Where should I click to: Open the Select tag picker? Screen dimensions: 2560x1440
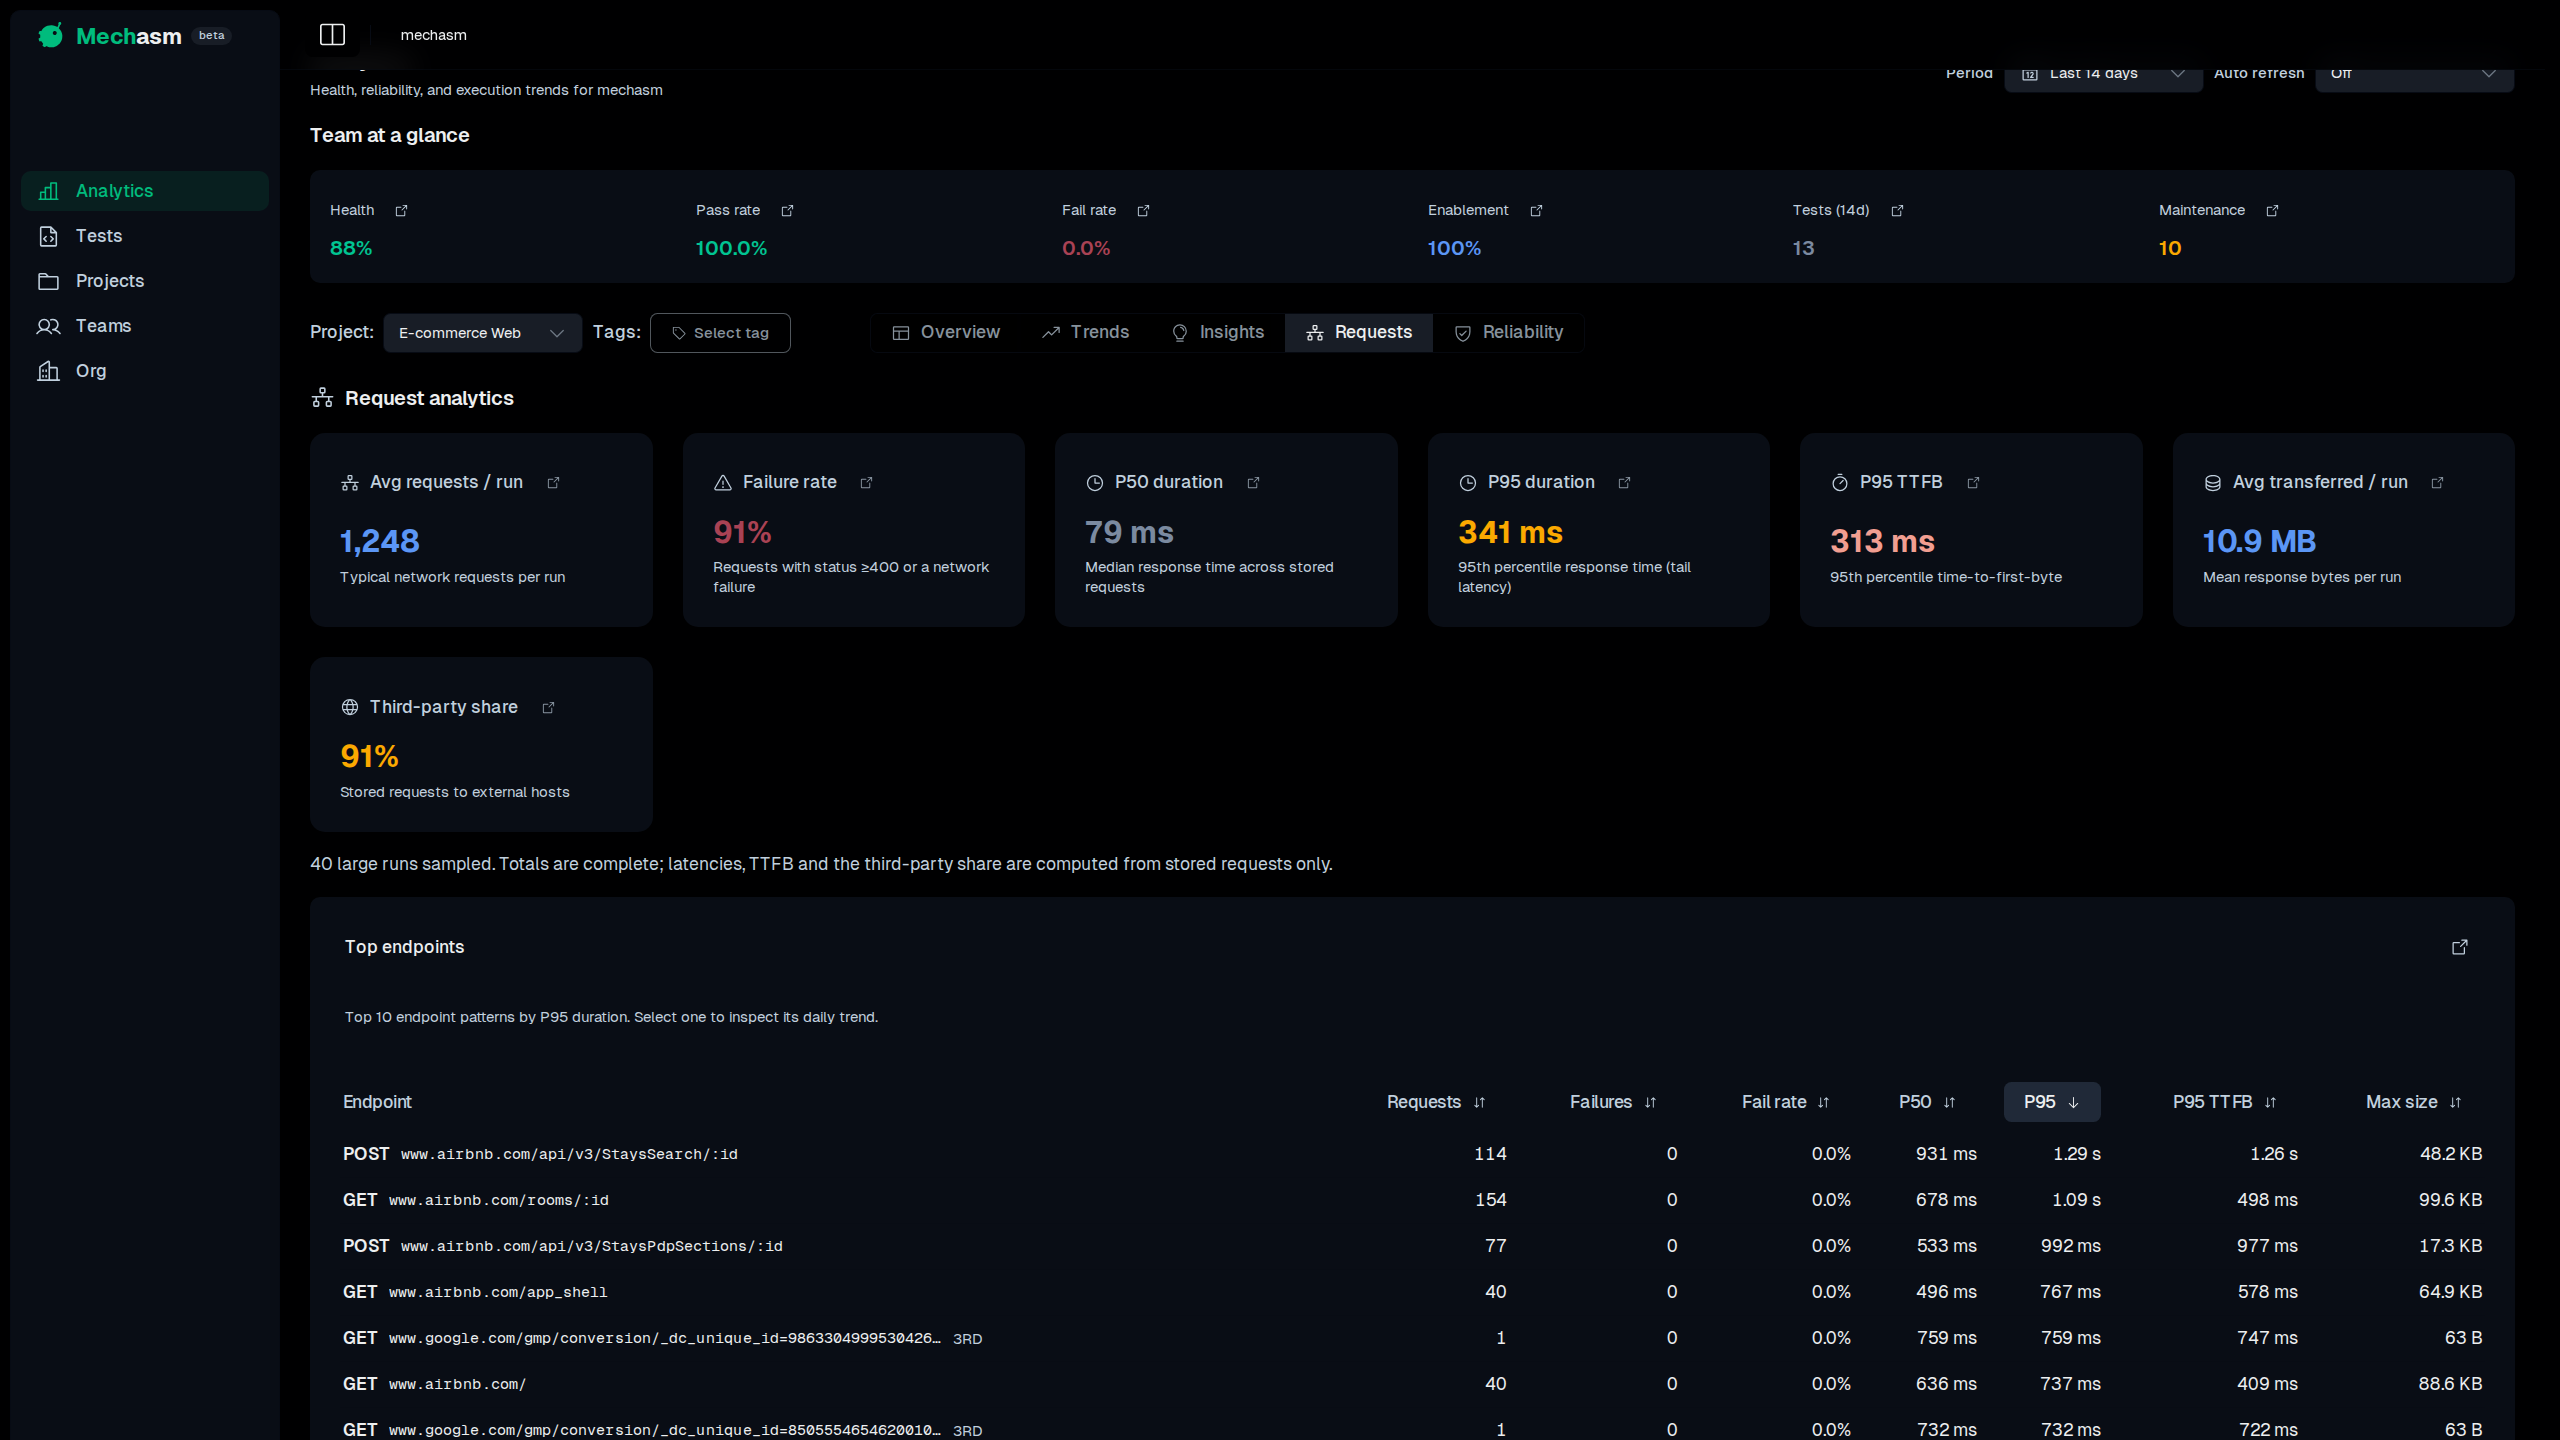[x=720, y=333]
